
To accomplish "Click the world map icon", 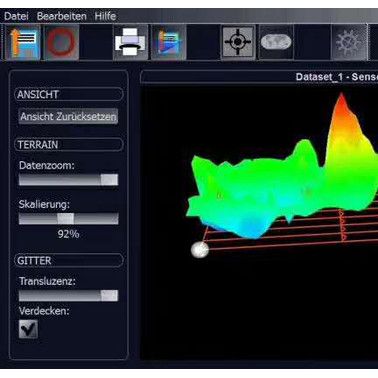I will [276, 42].
